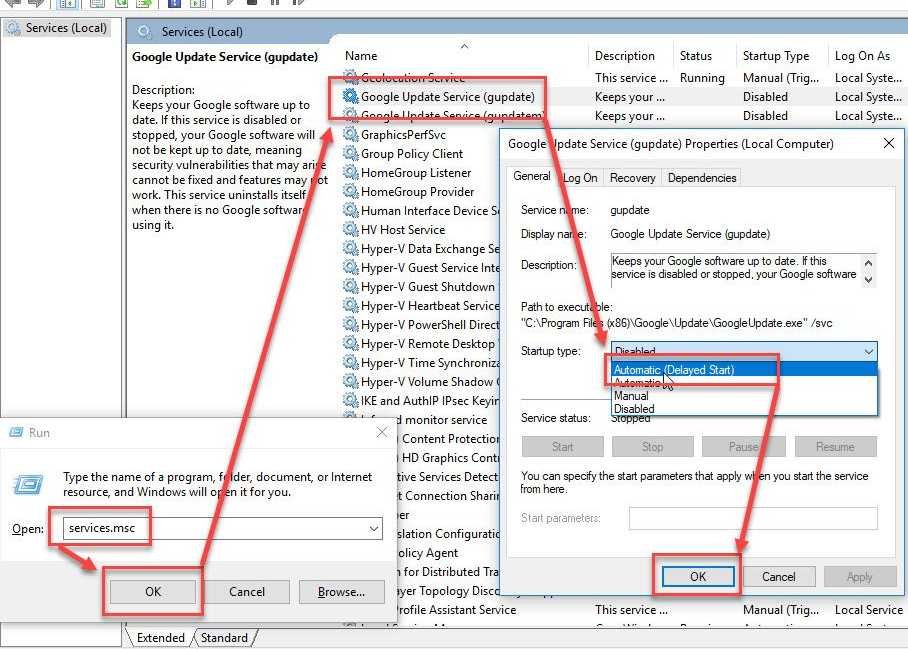Click the gear icon beside Hyper-V Data Exchange
Screen dimensions: 908x649
click(350, 248)
